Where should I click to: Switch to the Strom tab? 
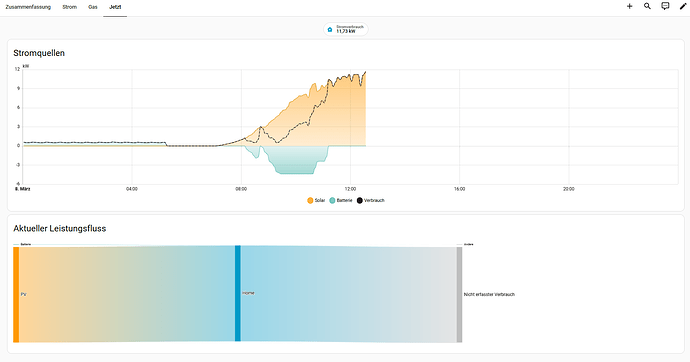tap(70, 7)
